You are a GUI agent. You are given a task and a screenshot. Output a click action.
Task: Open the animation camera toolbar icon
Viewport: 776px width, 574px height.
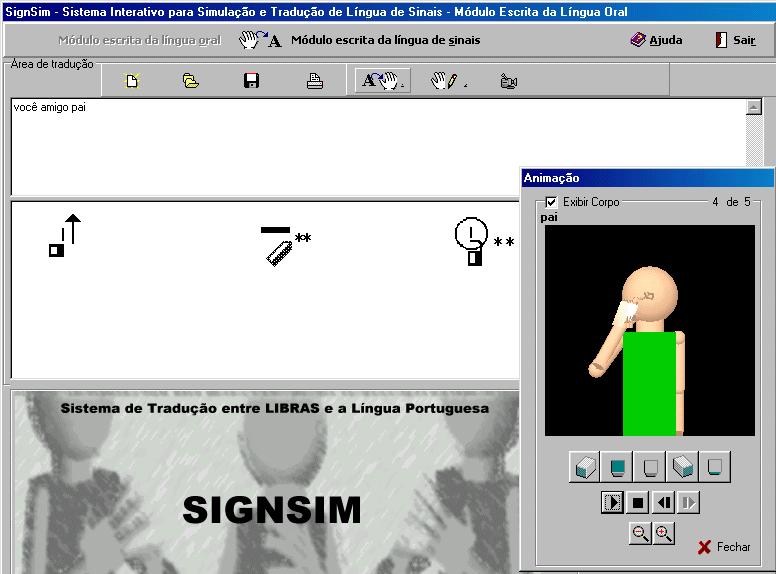[508, 81]
